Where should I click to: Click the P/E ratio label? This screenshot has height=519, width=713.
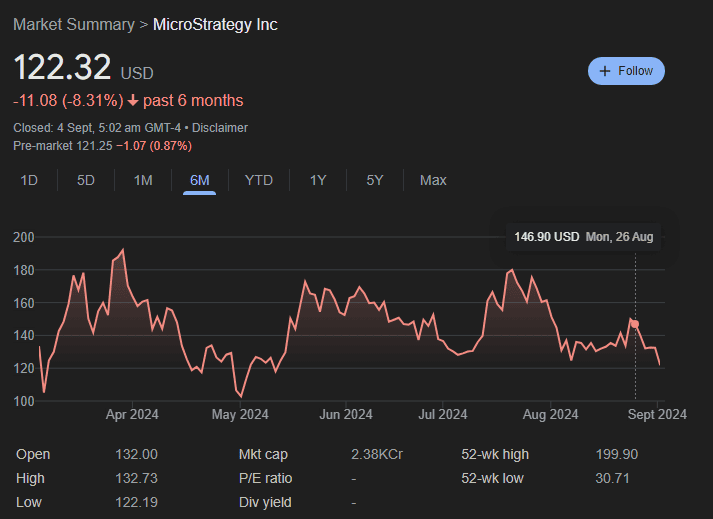266,479
